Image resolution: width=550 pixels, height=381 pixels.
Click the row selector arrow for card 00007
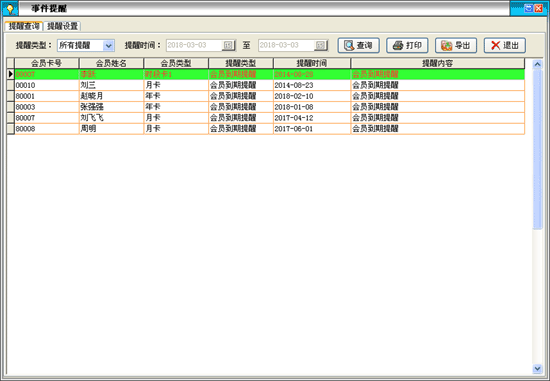tap(11, 74)
